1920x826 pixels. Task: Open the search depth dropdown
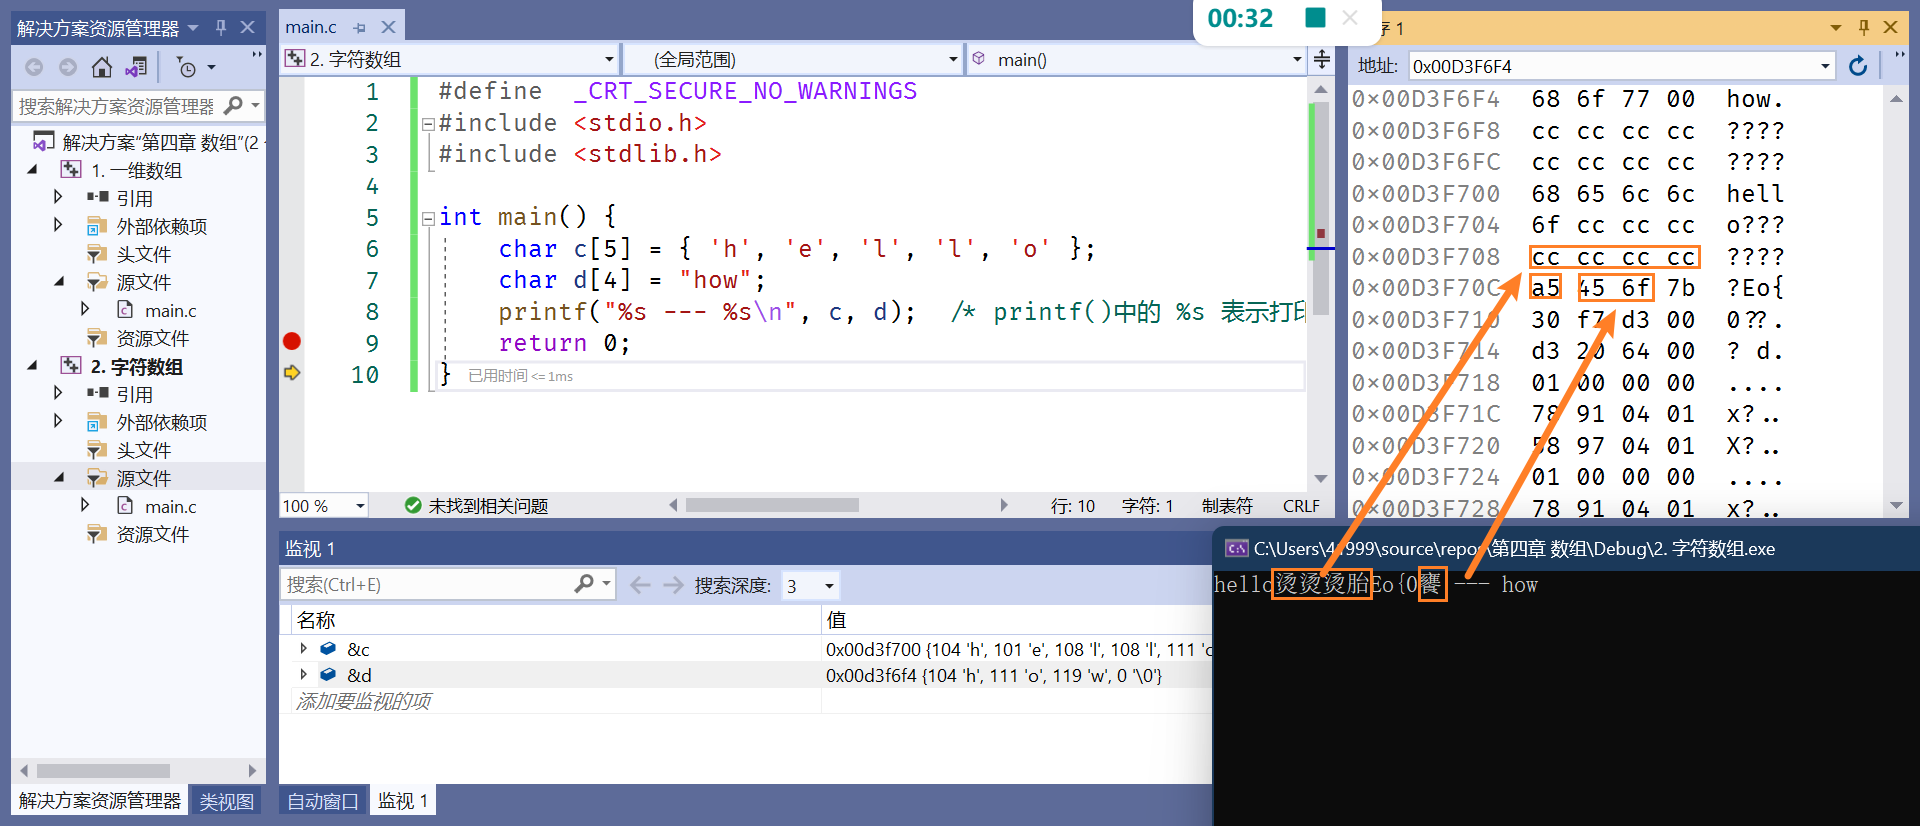(829, 586)
